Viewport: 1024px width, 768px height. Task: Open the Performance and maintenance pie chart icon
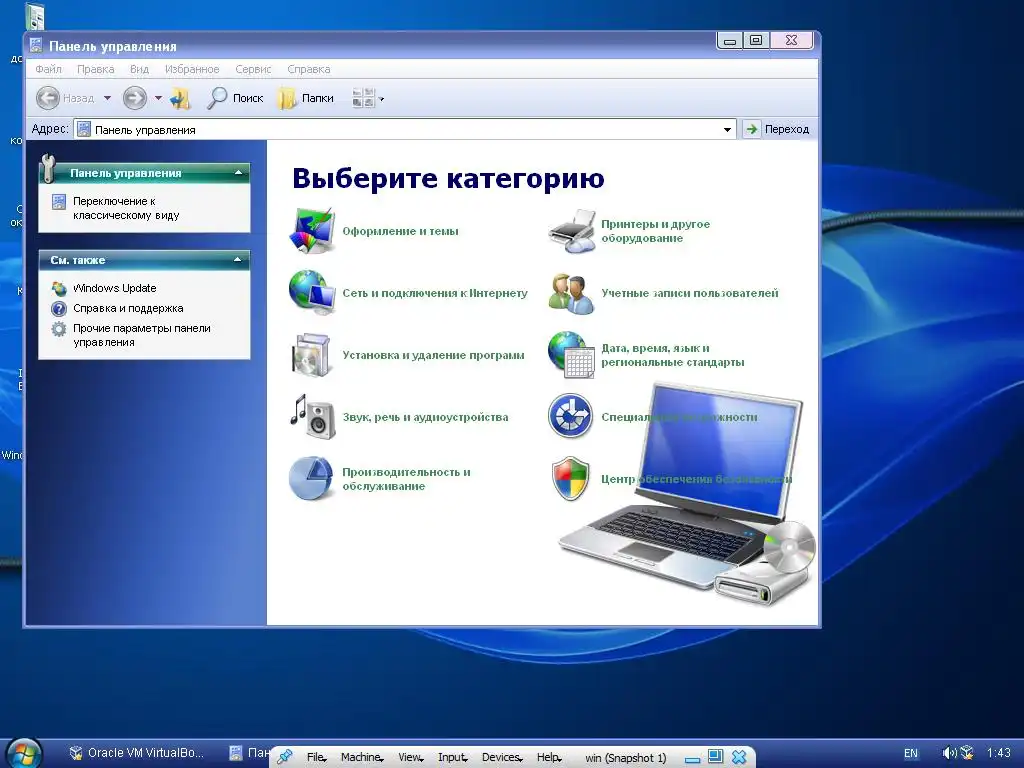[312, 479]
